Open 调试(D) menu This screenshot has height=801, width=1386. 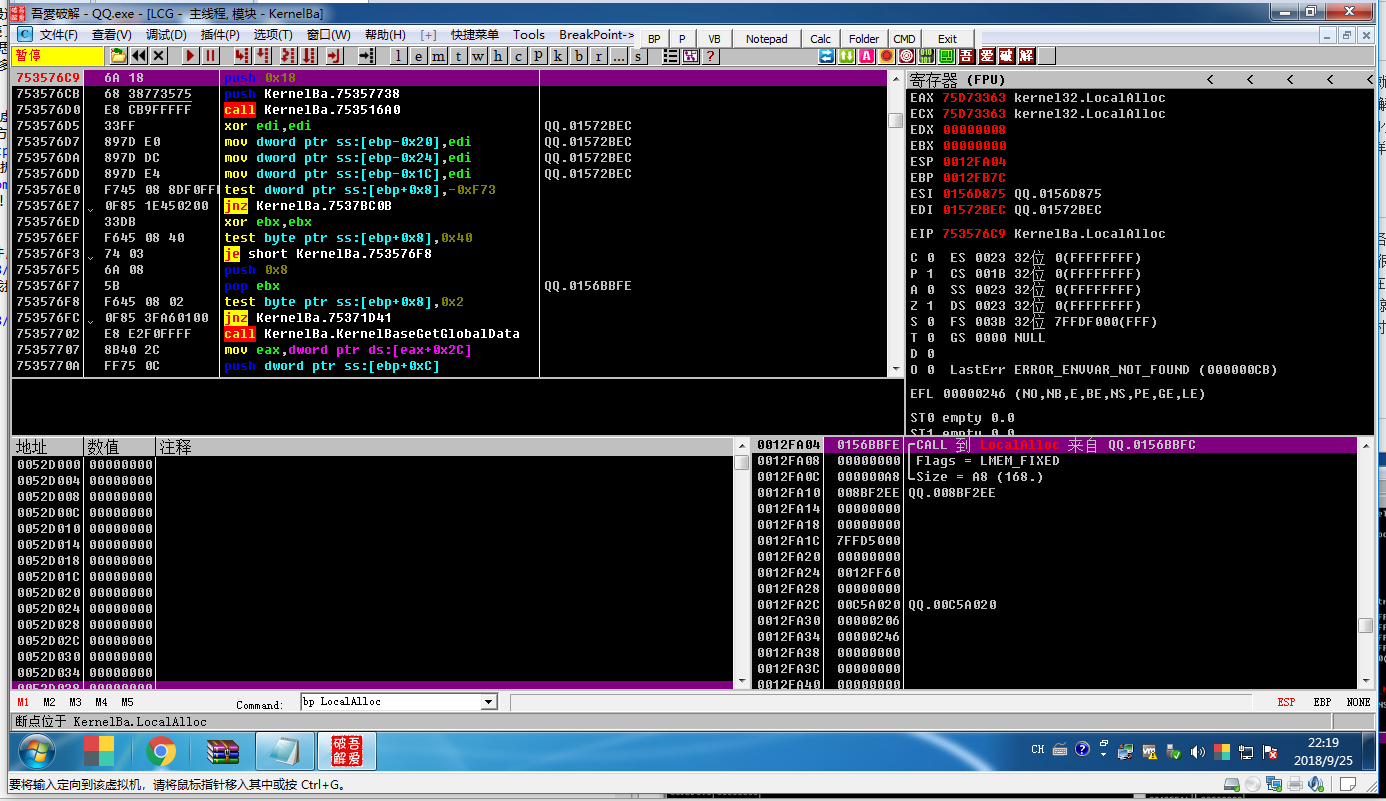(x=166, y=35)
